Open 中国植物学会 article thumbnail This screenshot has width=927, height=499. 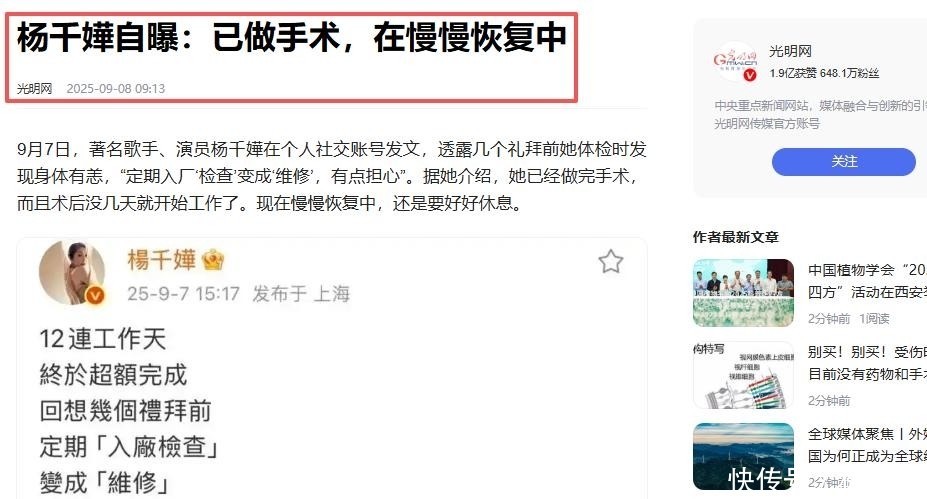[744, 293]
